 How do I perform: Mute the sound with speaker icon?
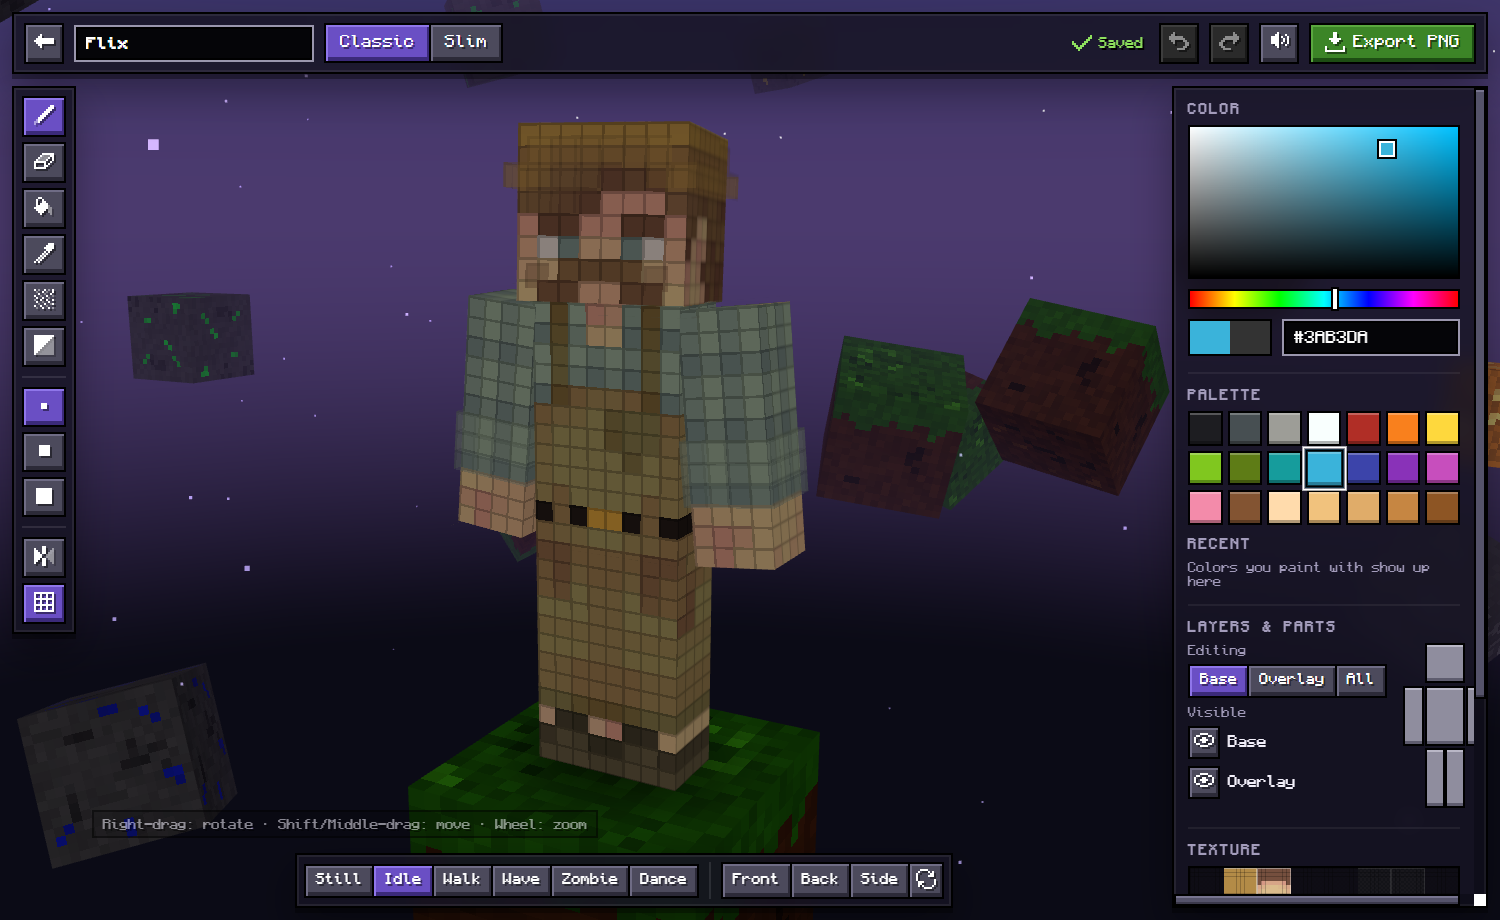pos(1279,42)
